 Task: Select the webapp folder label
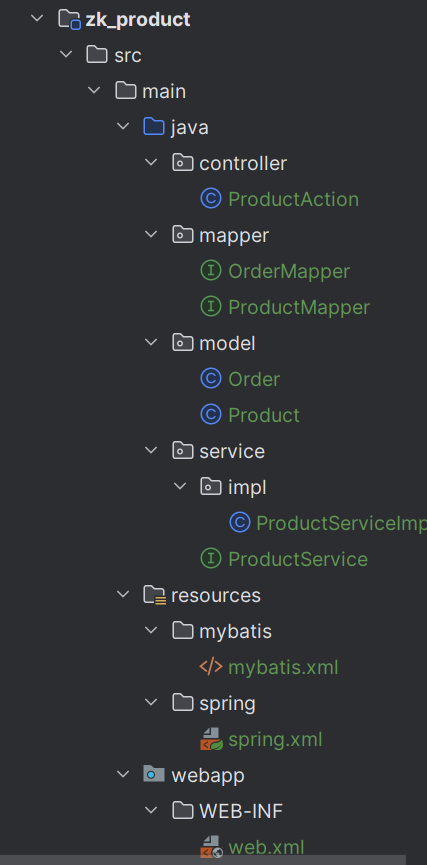pos(208,776)
